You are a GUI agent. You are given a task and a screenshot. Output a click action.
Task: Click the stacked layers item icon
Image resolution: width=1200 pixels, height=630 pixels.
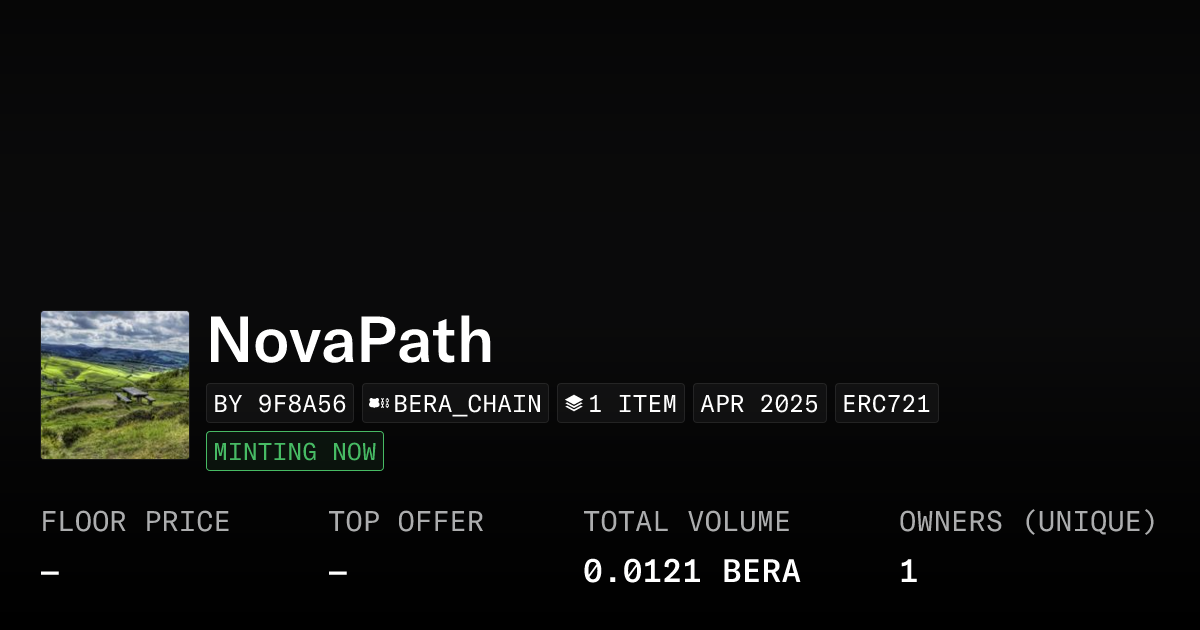coord(574,404)
